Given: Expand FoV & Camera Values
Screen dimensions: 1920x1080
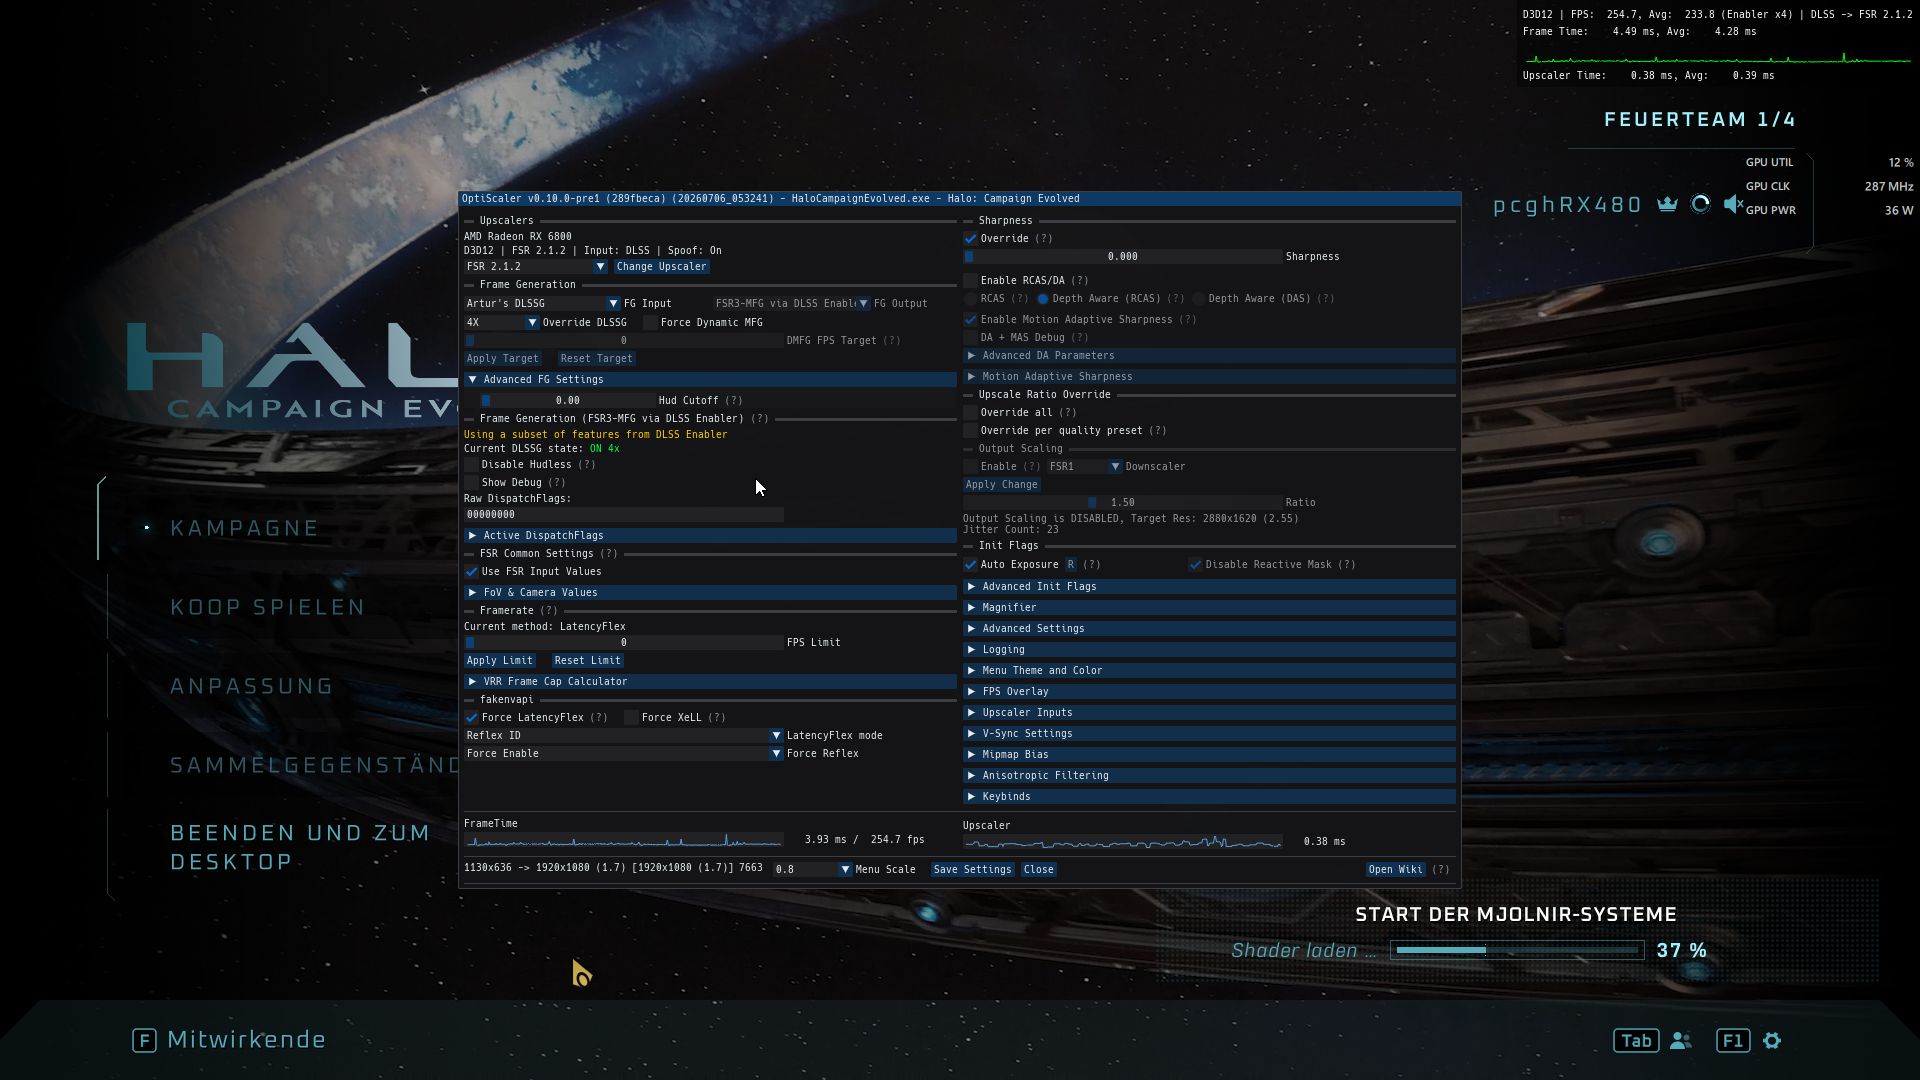Looking at the screenshot, I should (x=710, y=593).
